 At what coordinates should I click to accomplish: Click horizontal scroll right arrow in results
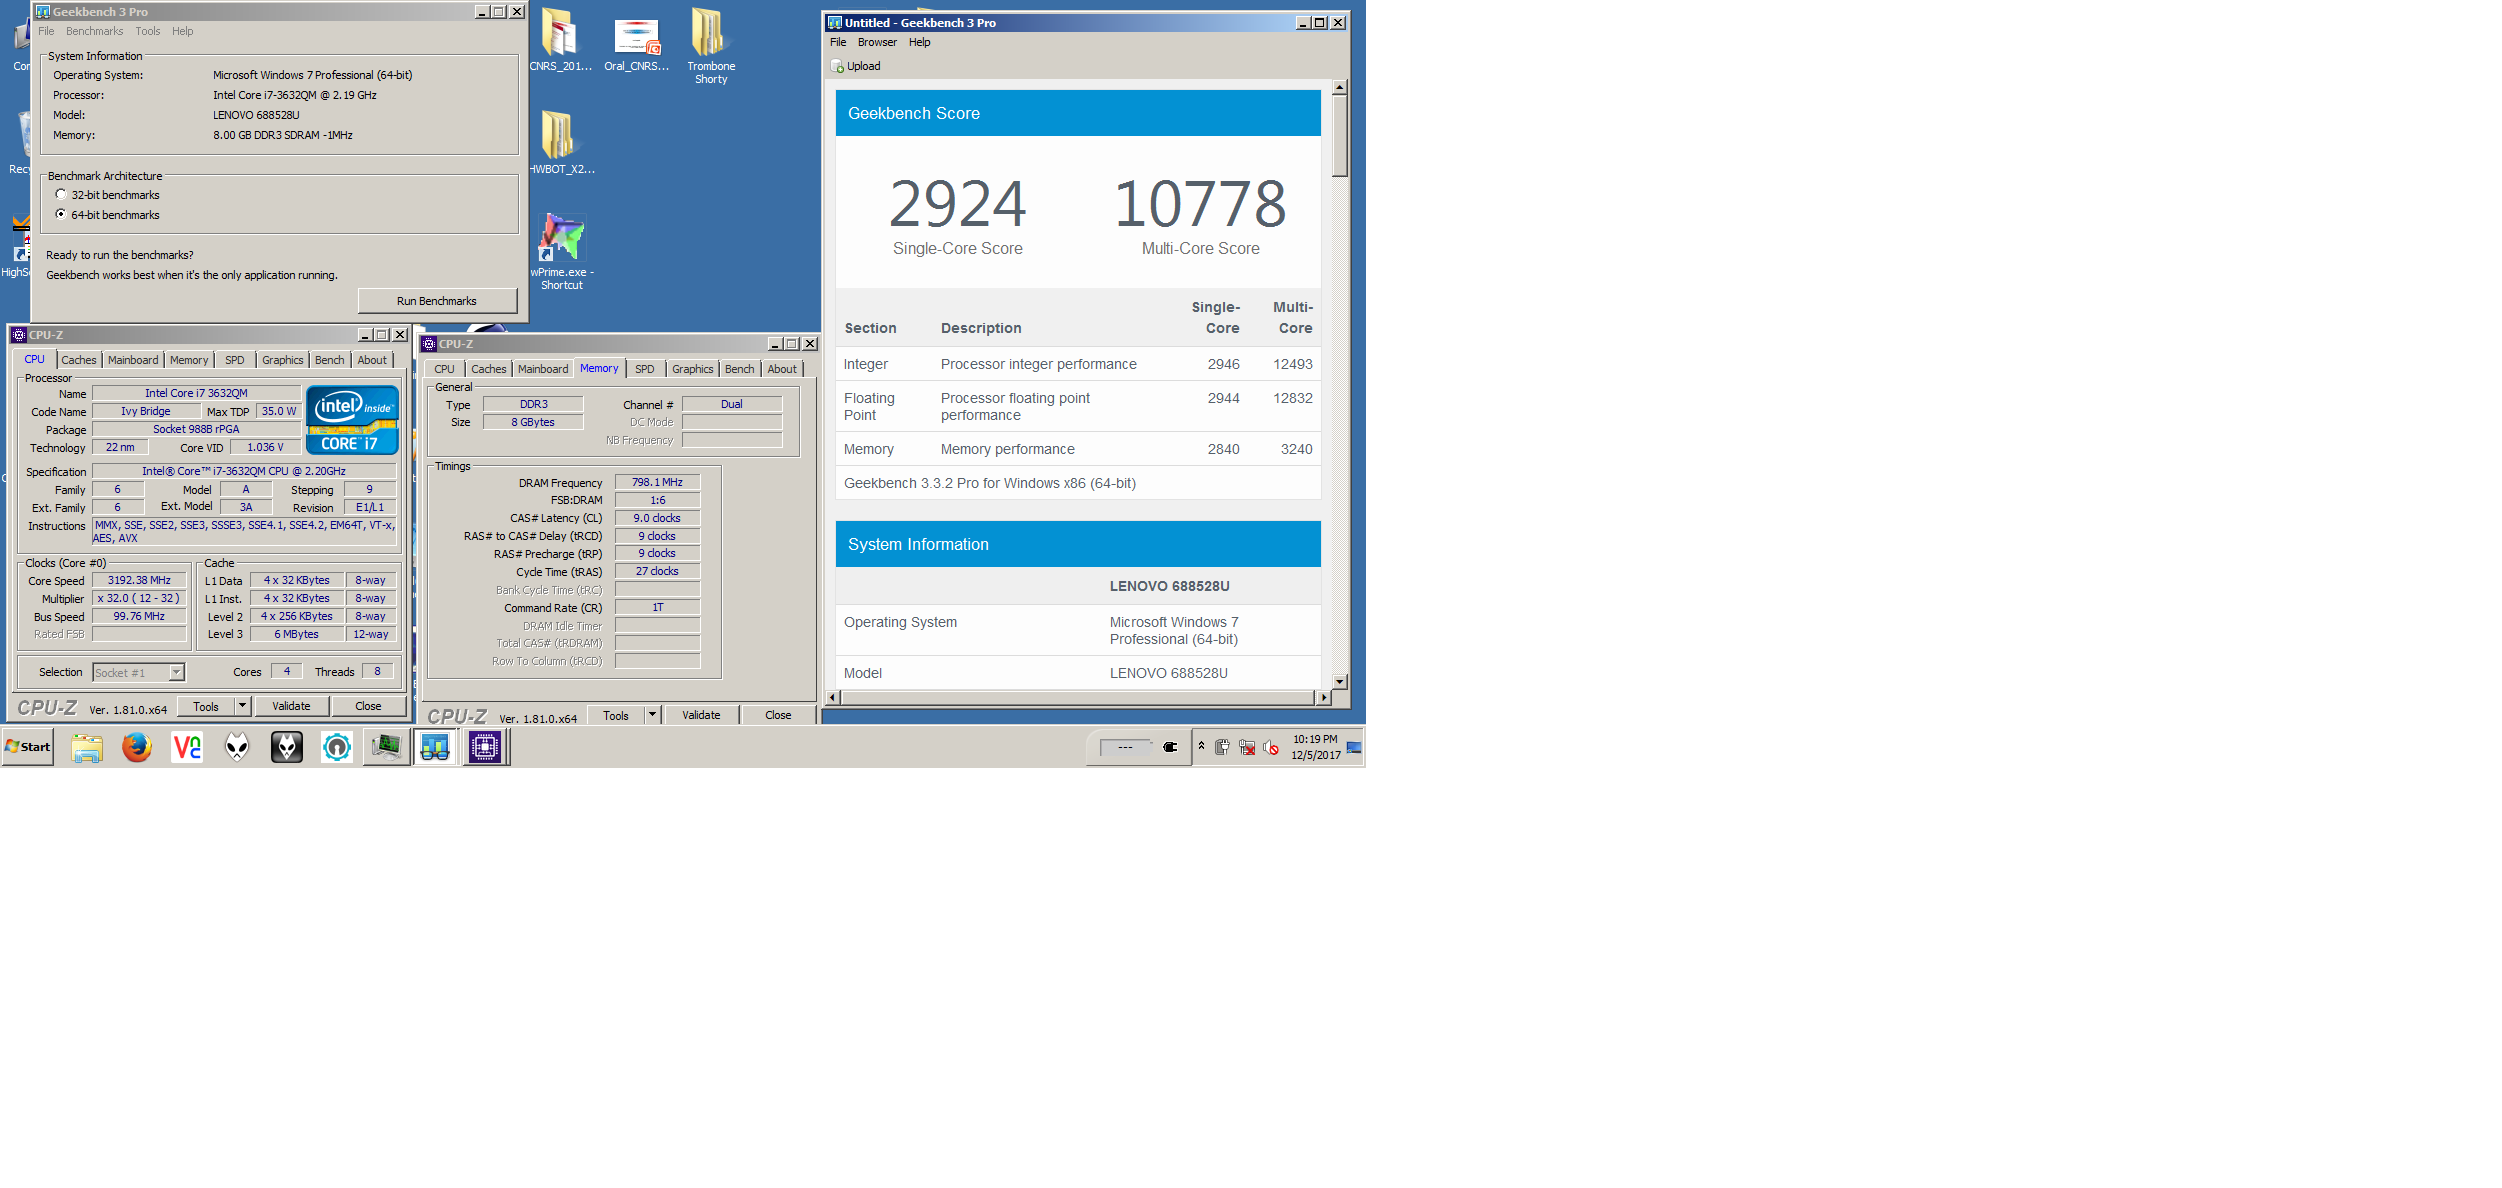1324,697
